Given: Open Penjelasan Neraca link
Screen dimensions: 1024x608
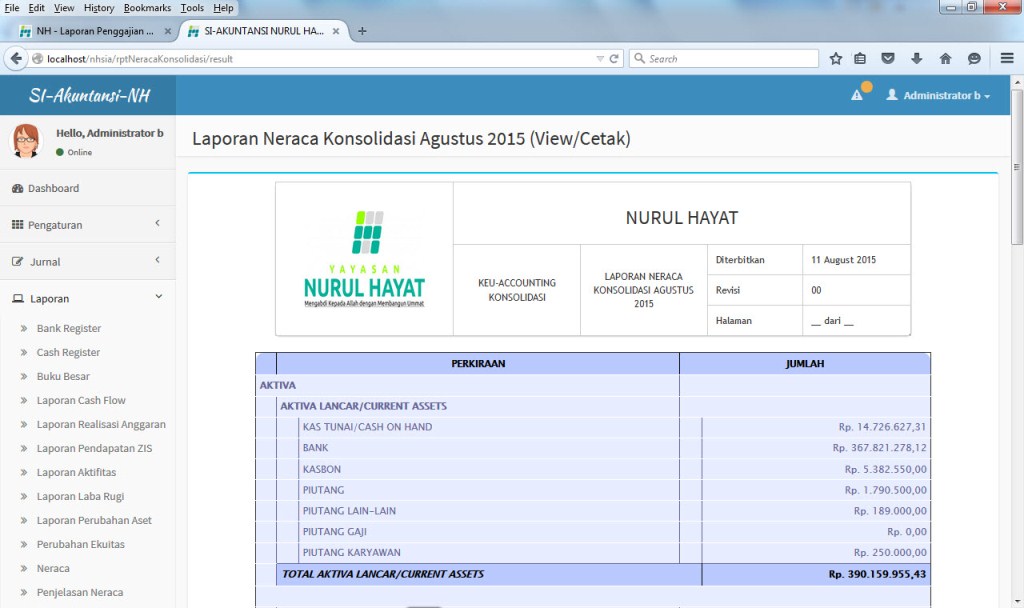Looking at the screenshot, I should point(80,592).
